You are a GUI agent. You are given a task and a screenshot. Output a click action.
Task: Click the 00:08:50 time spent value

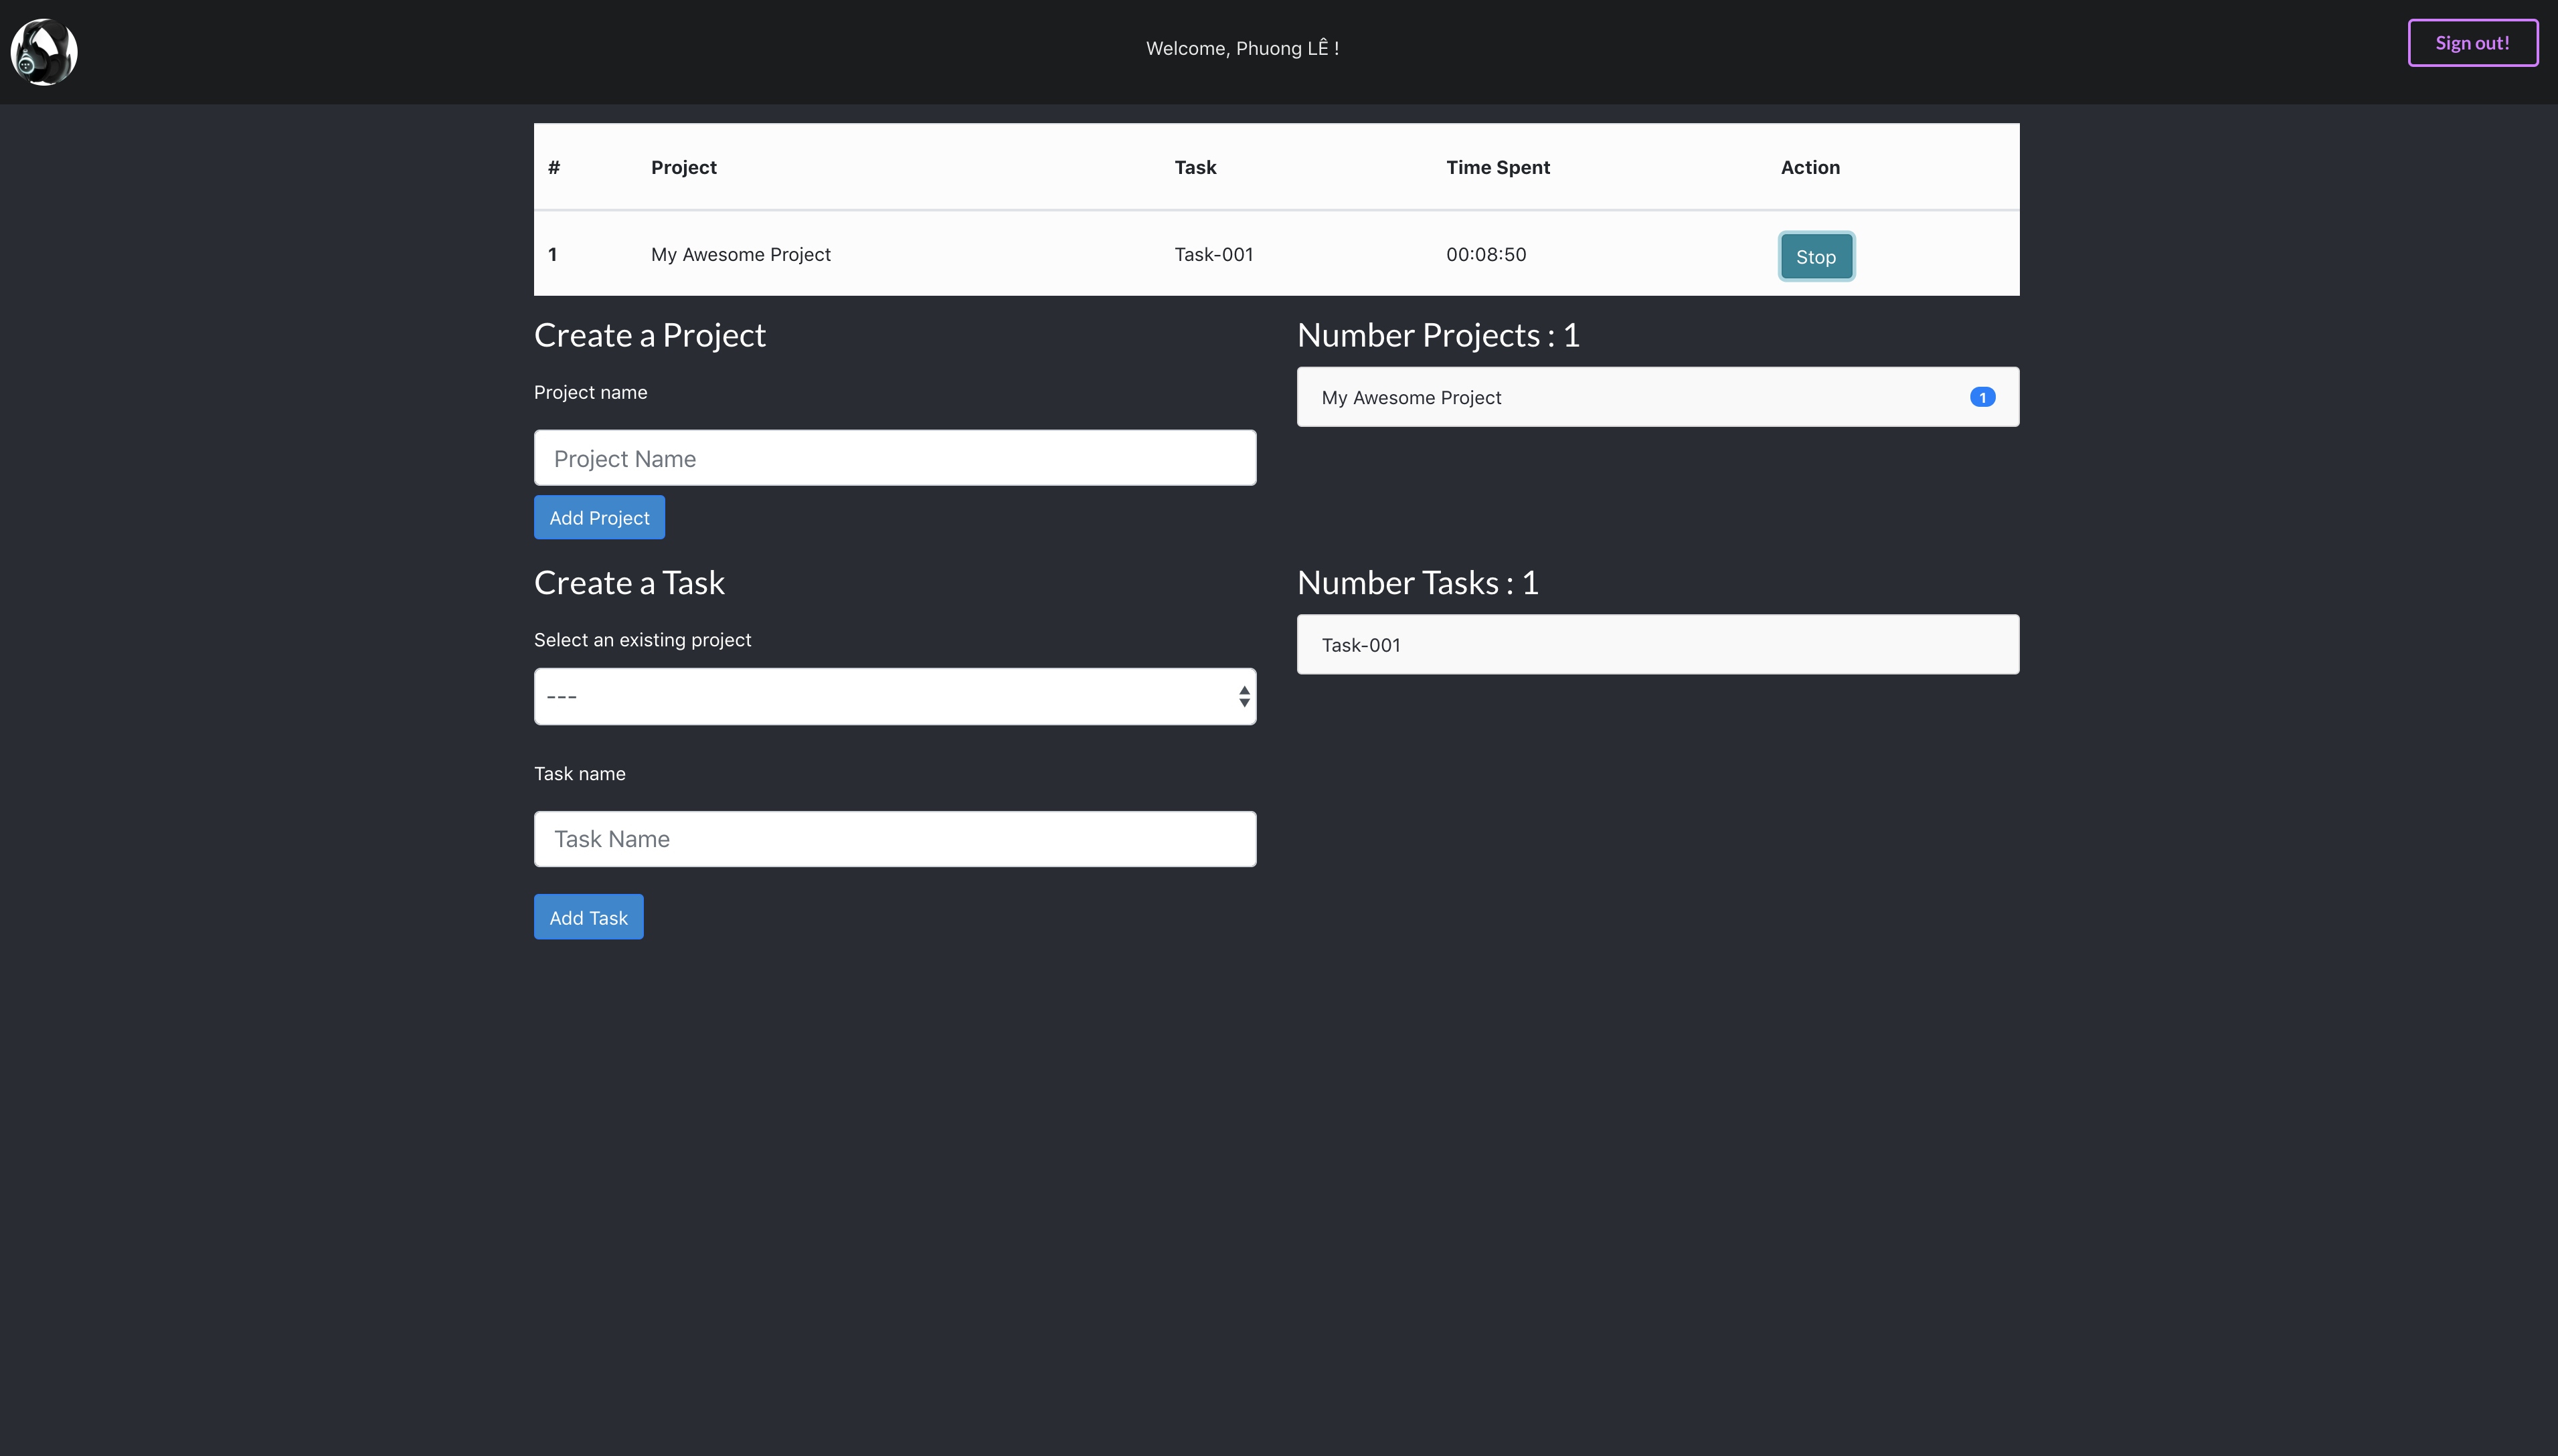coord(1485,254)
